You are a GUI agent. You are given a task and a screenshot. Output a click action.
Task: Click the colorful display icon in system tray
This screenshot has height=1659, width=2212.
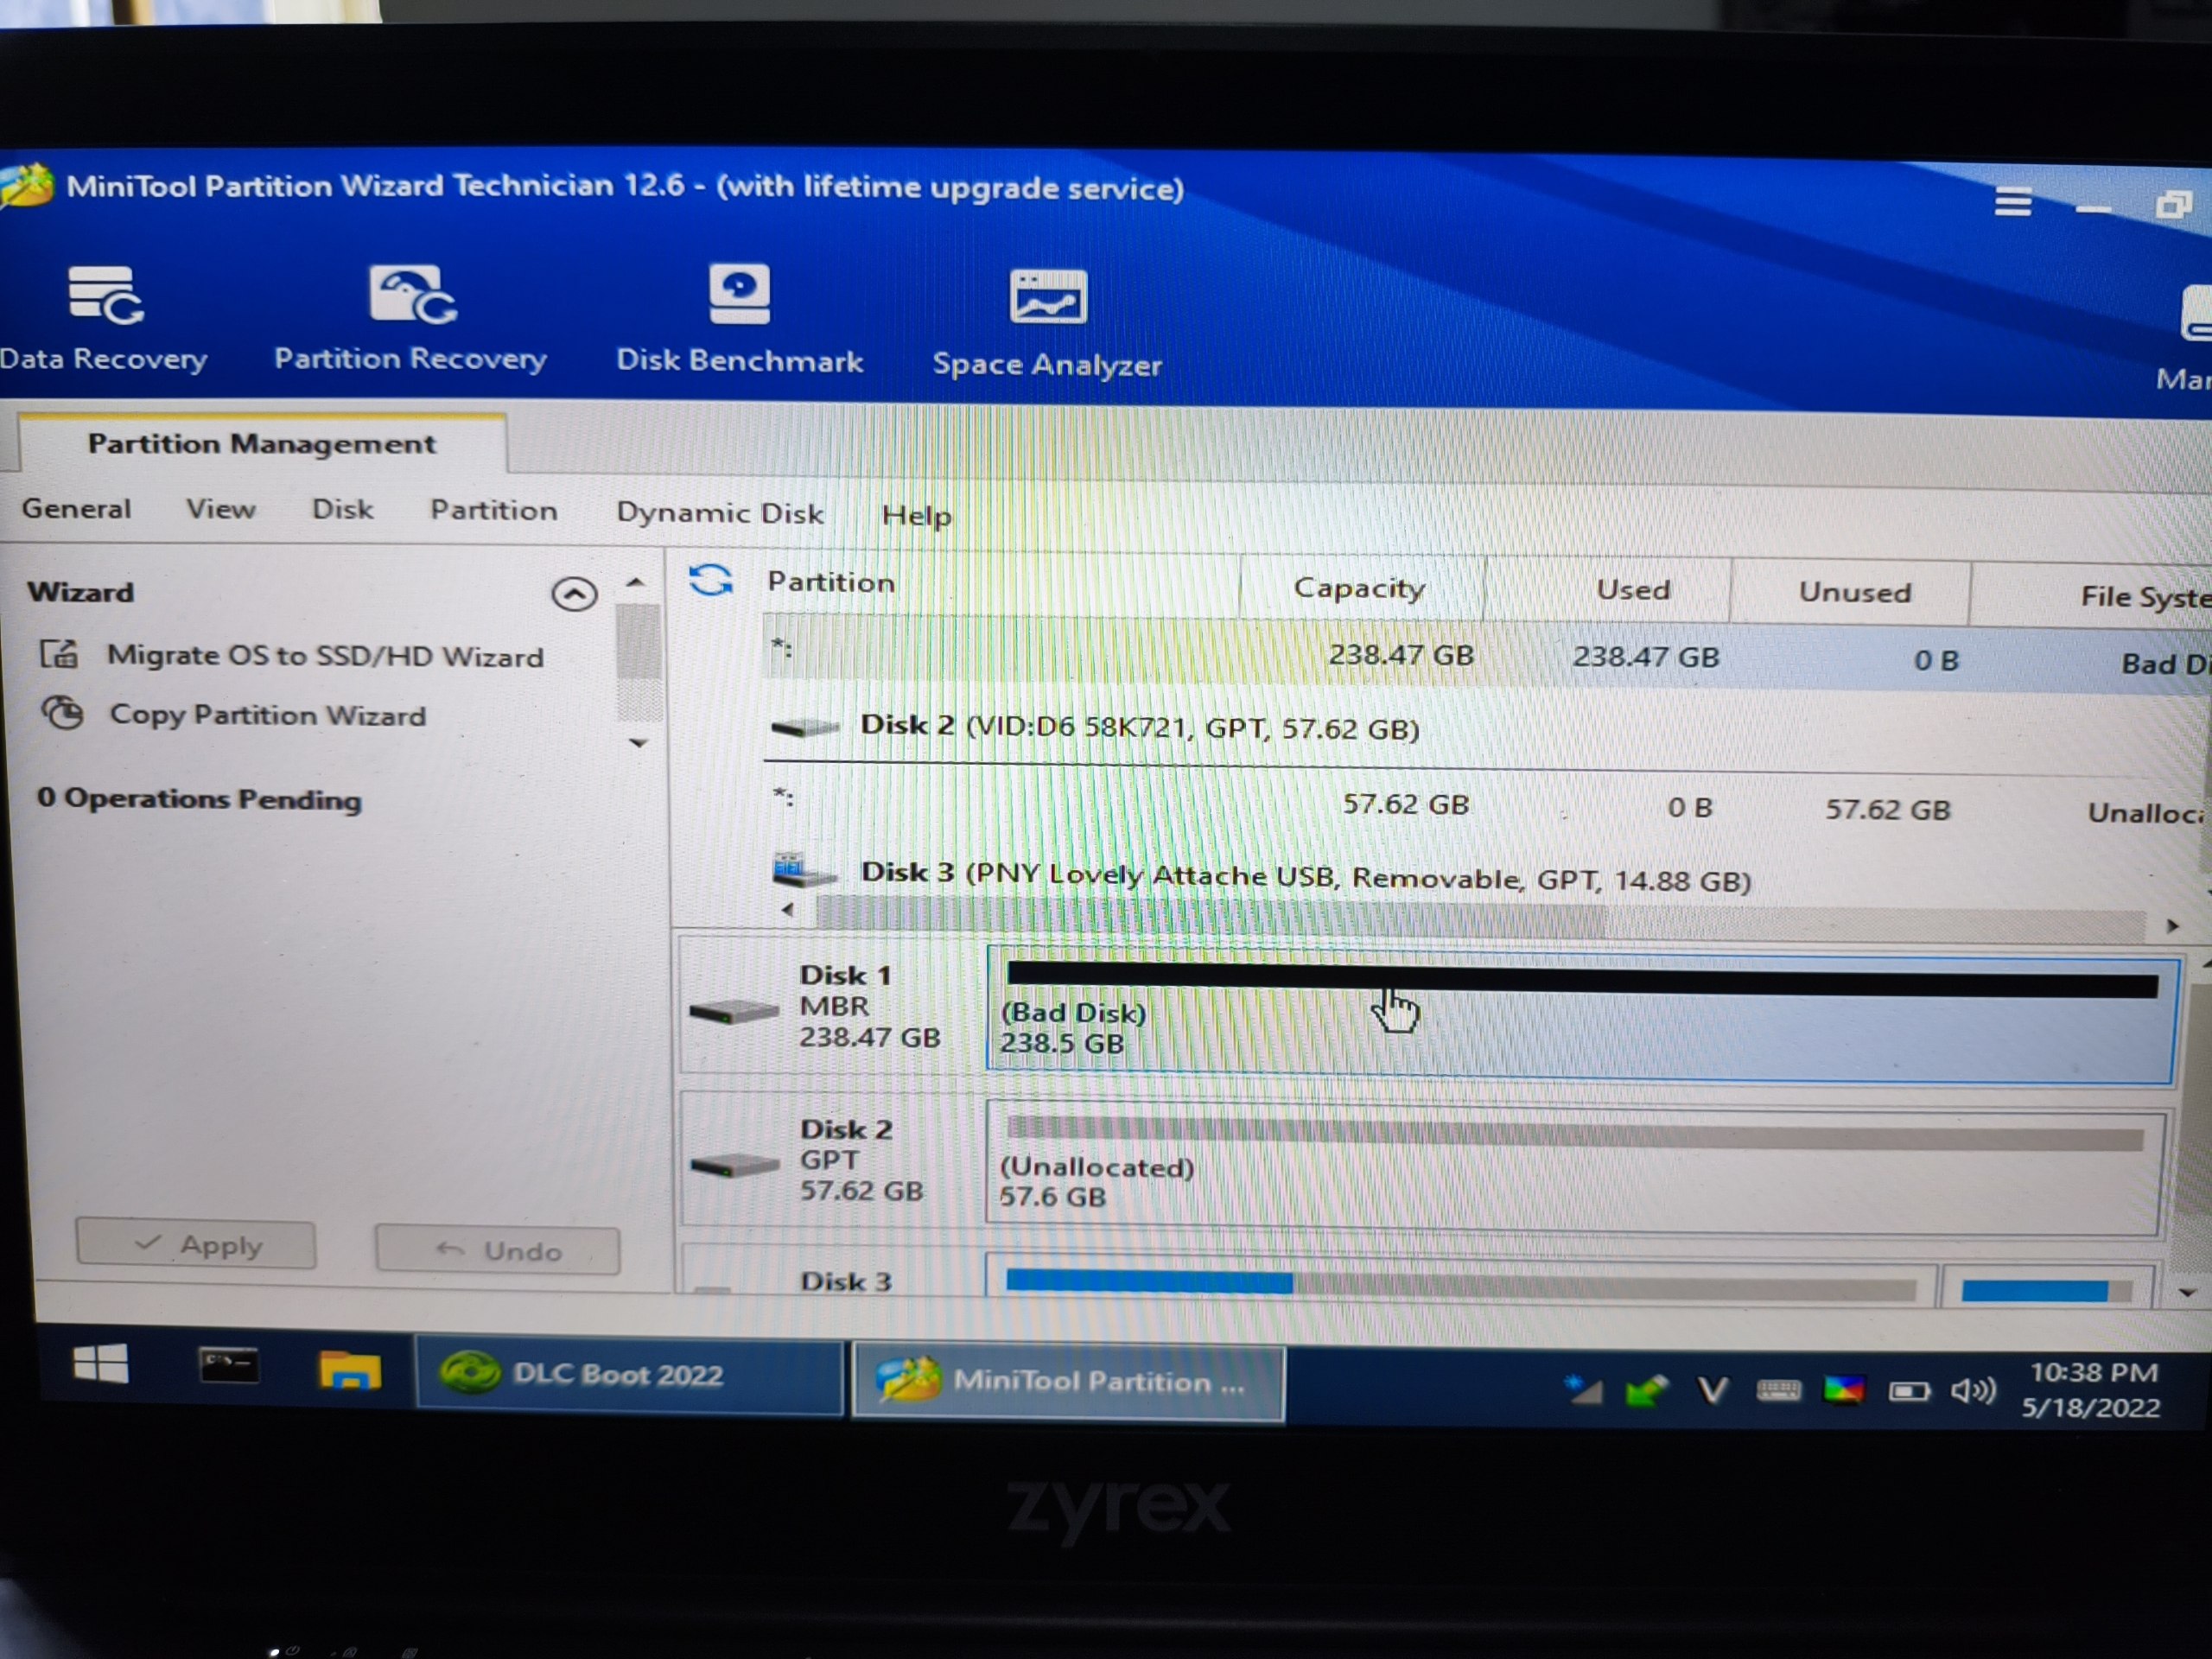coord(1843,1390)
